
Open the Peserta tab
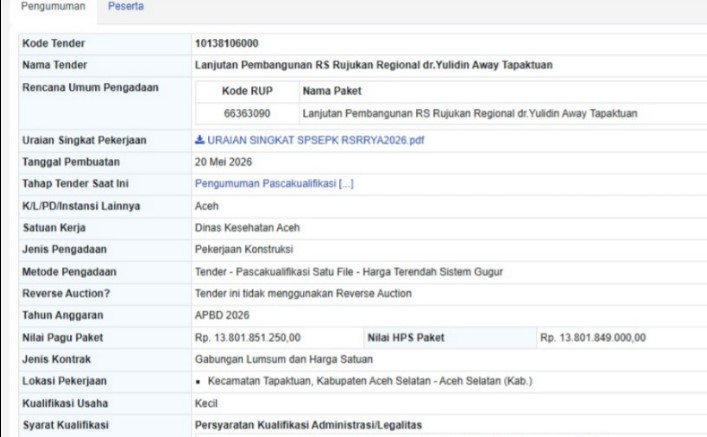pos(125,6)
